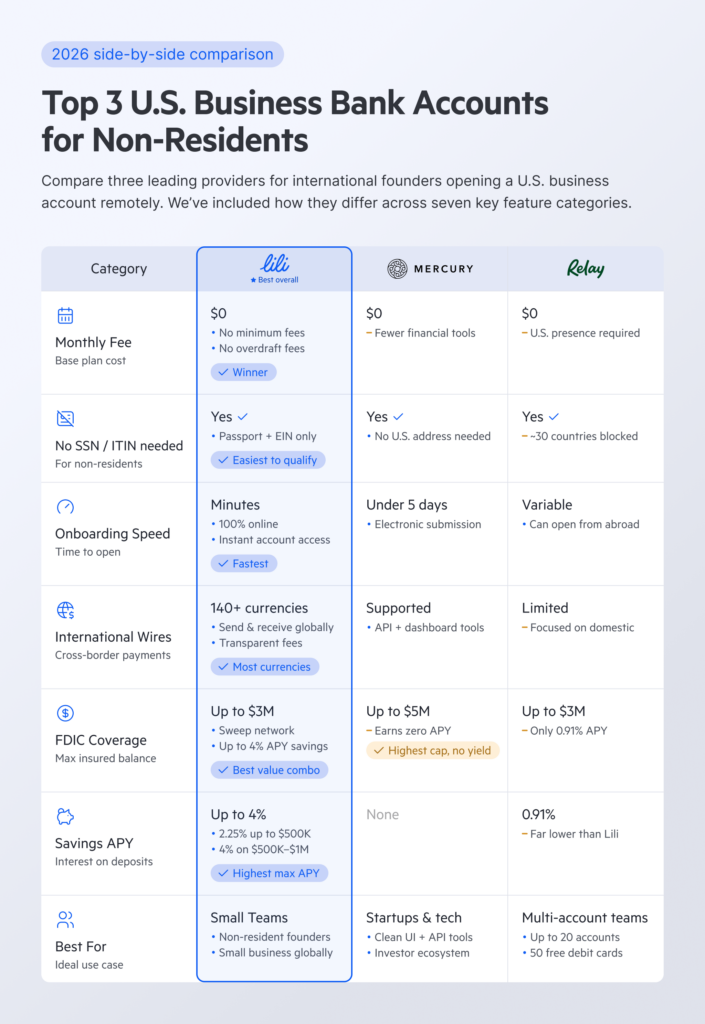Click 'Far lower than Lili' text

pyautogui.click(x=574, y=834)
